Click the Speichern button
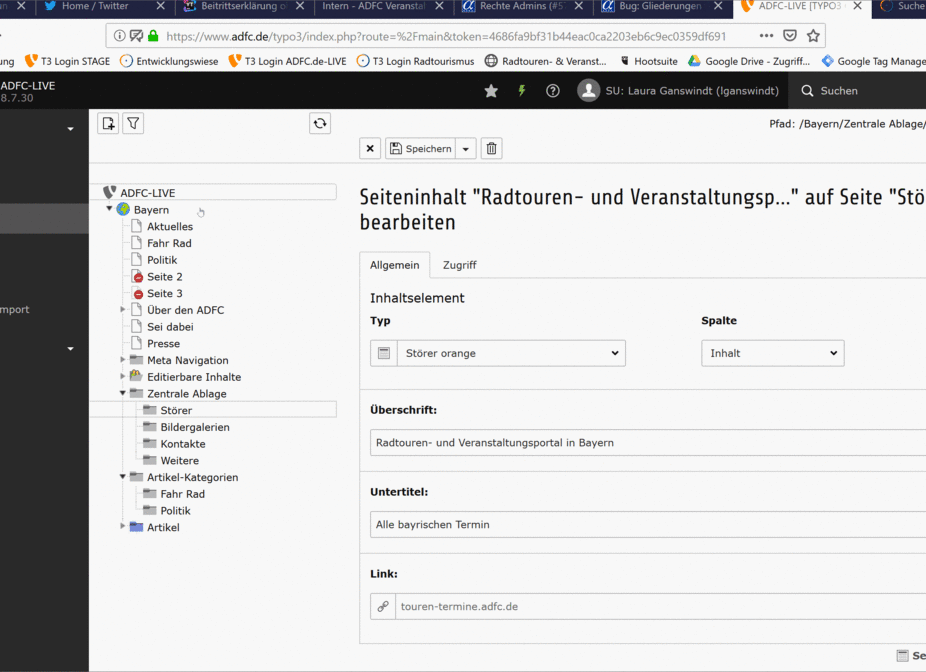Screen dimensions: 926x672 [421, 148]
